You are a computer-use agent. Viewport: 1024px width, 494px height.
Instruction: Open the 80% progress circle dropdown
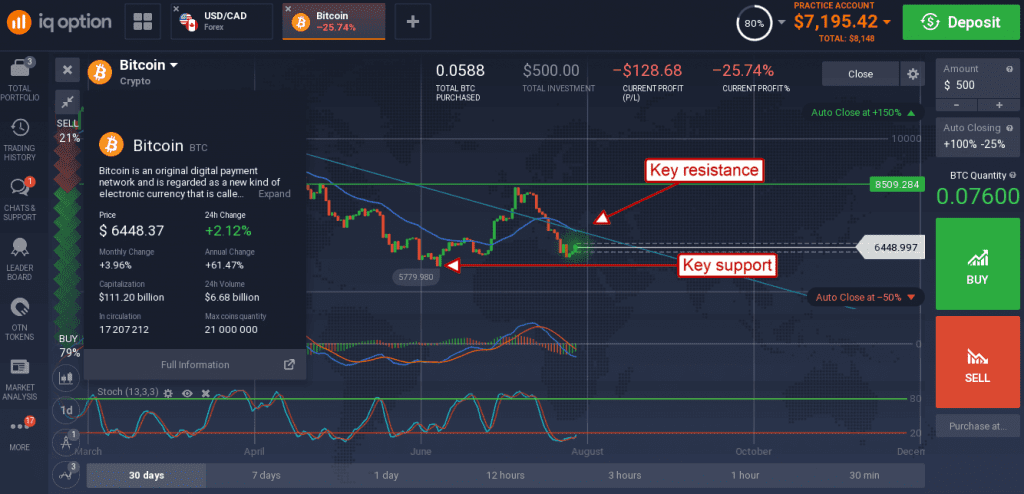click(781, 23)
